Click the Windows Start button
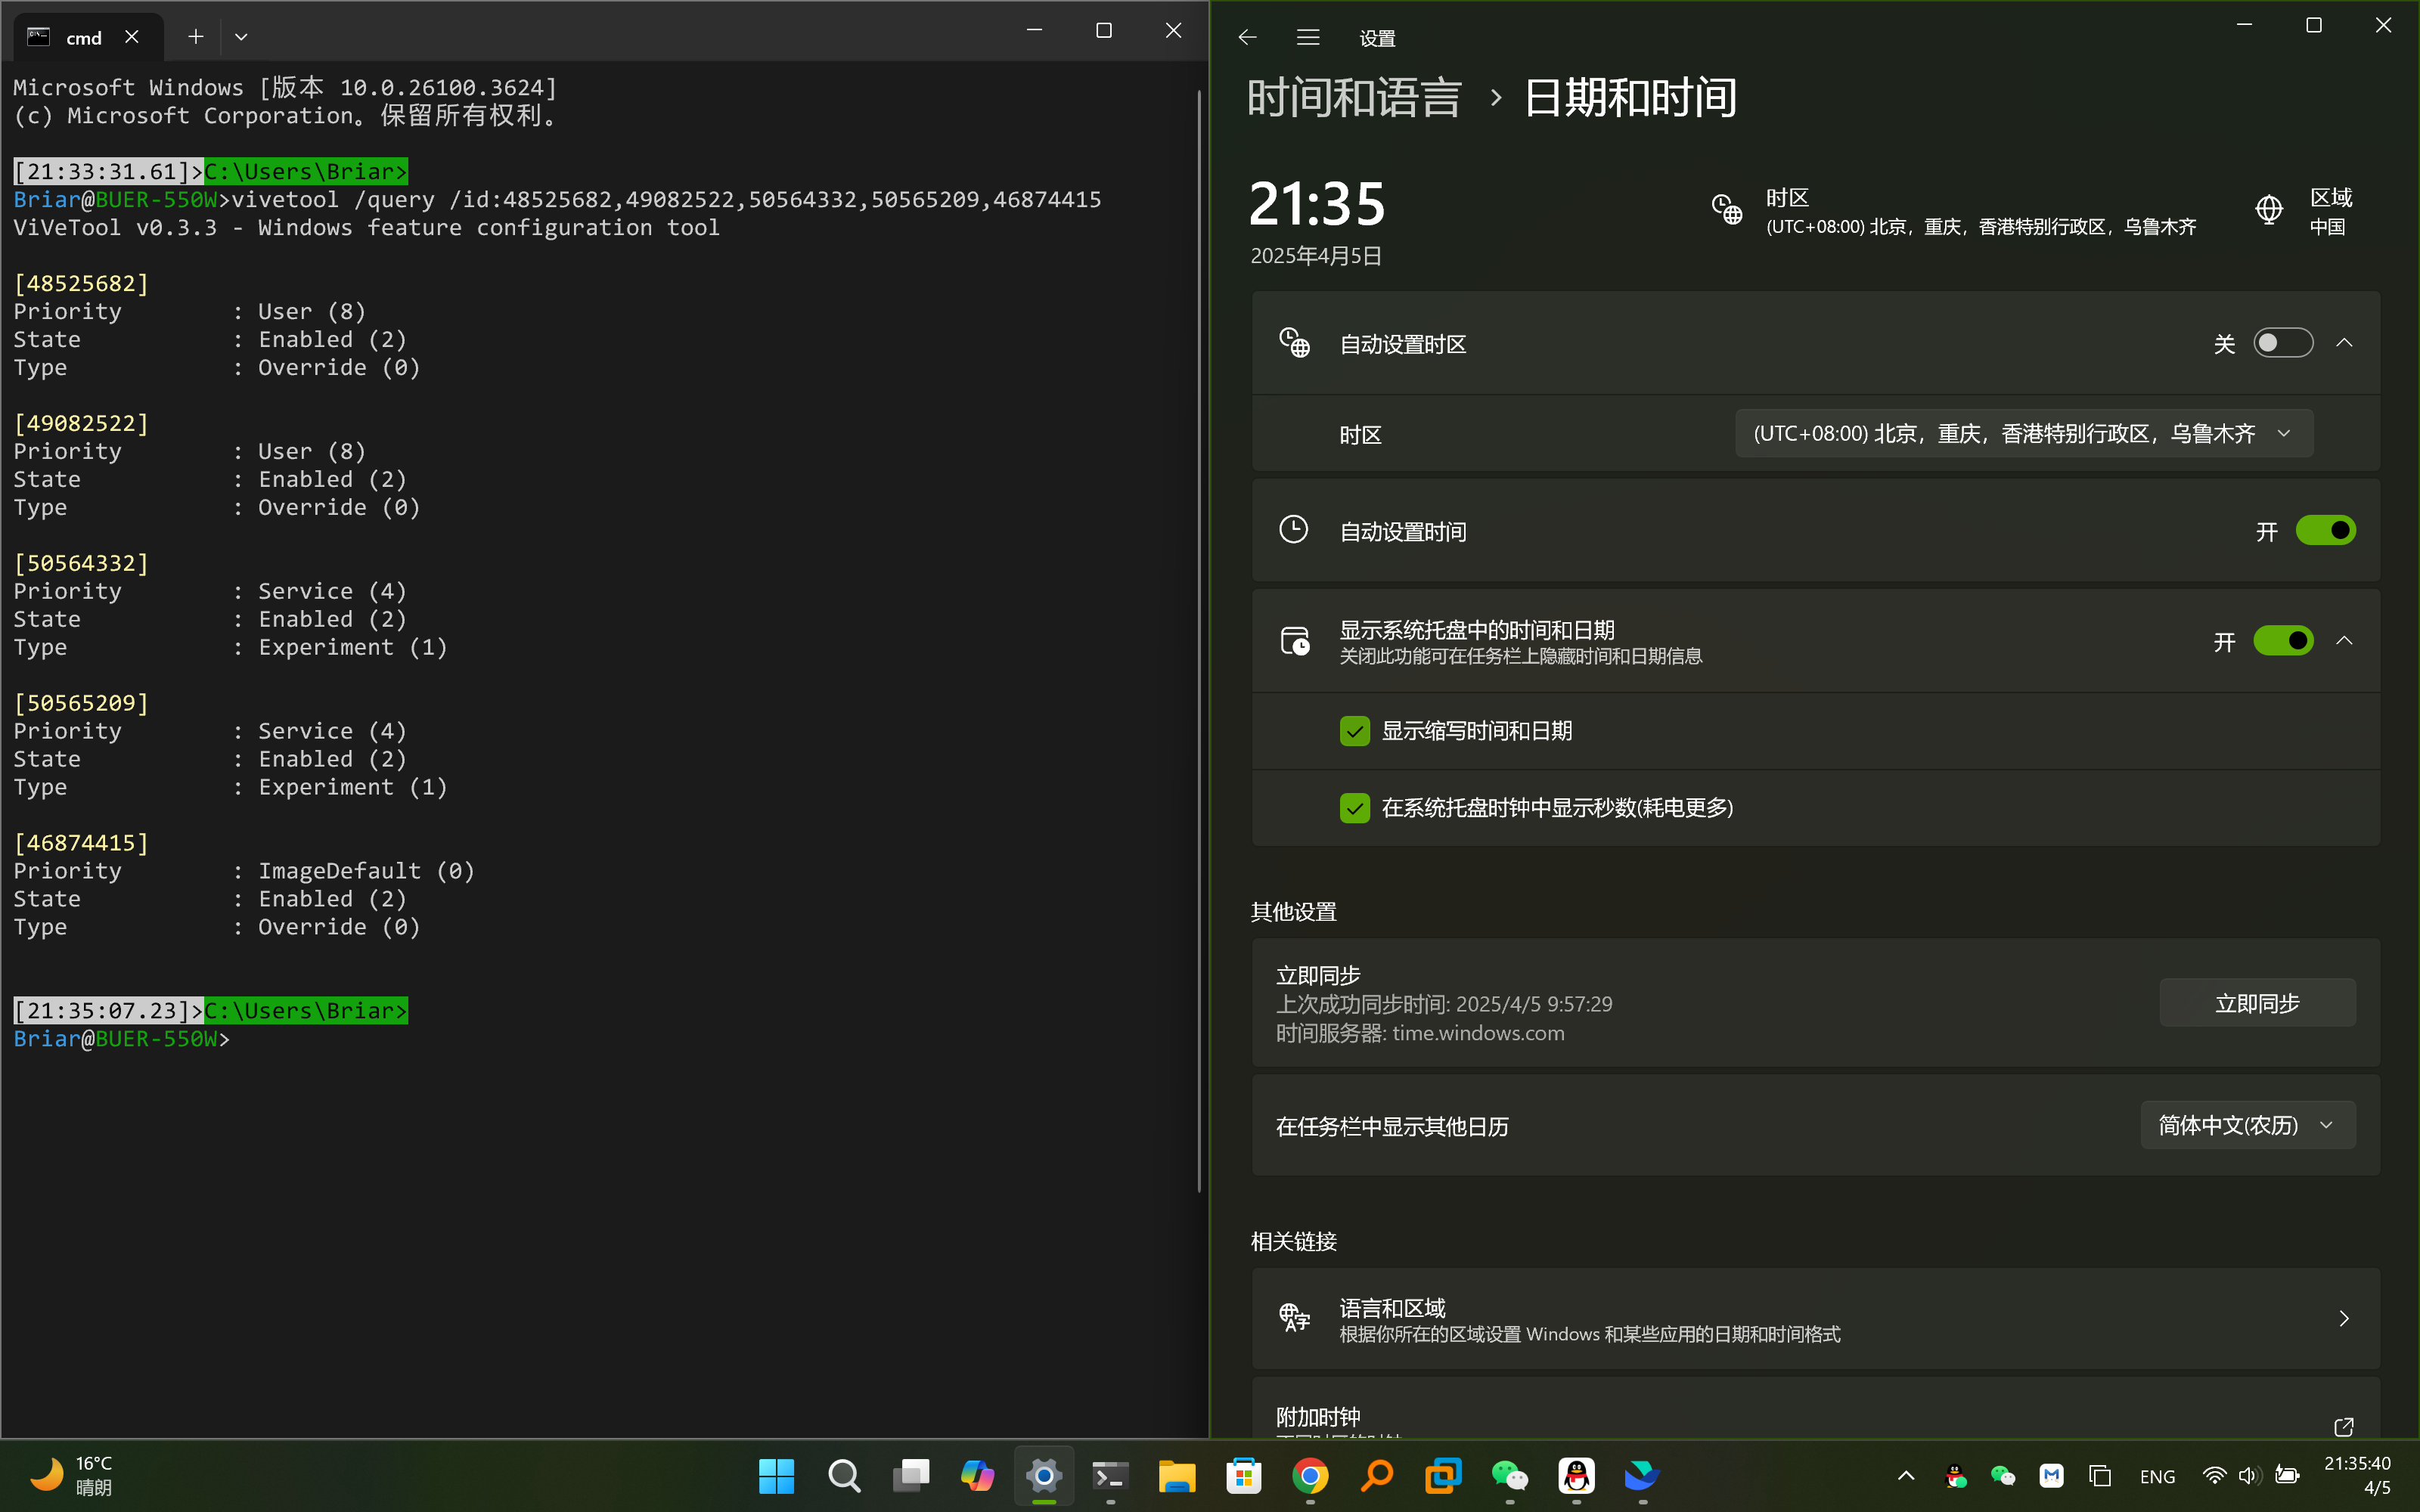This screenshot has width=2420, height=1512. [x=776, y=1475]
